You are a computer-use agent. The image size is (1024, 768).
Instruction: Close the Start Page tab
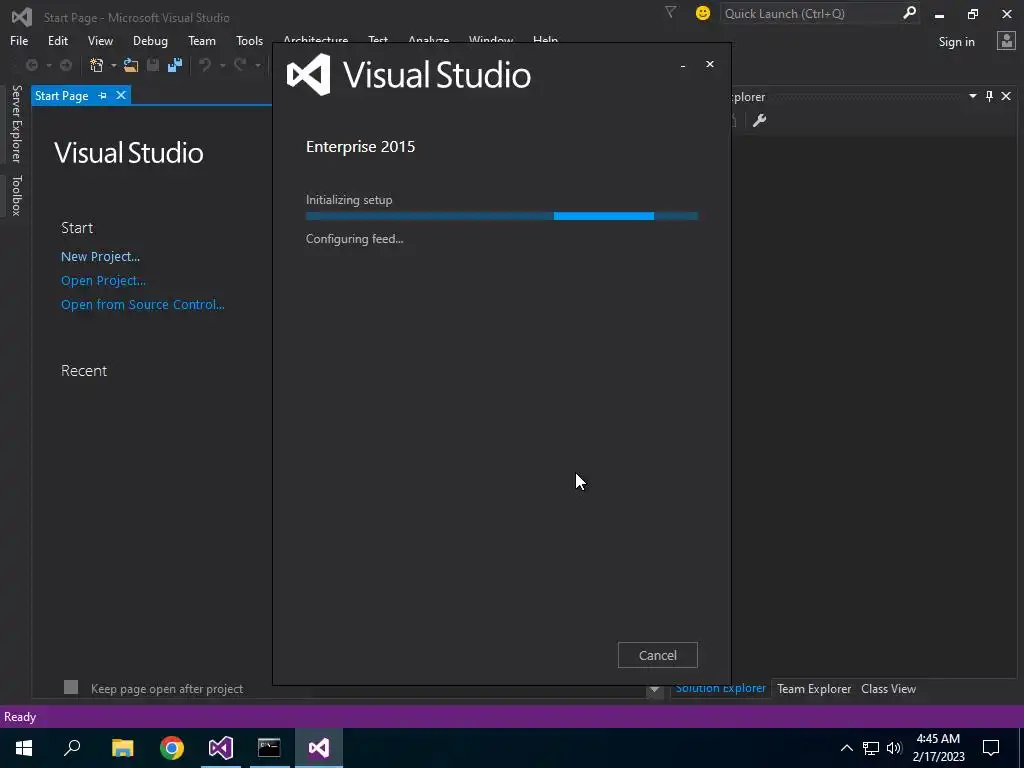[121, 95]
